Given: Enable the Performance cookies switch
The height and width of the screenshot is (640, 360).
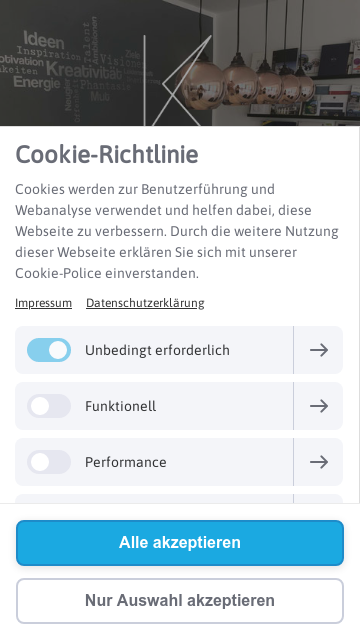Looking at the screenshot, I should pos(49,462).
